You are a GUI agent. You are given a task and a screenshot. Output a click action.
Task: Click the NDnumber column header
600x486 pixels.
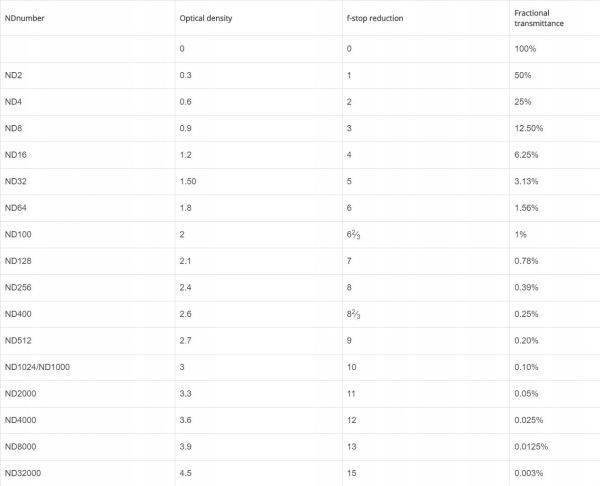click(24, 18)
